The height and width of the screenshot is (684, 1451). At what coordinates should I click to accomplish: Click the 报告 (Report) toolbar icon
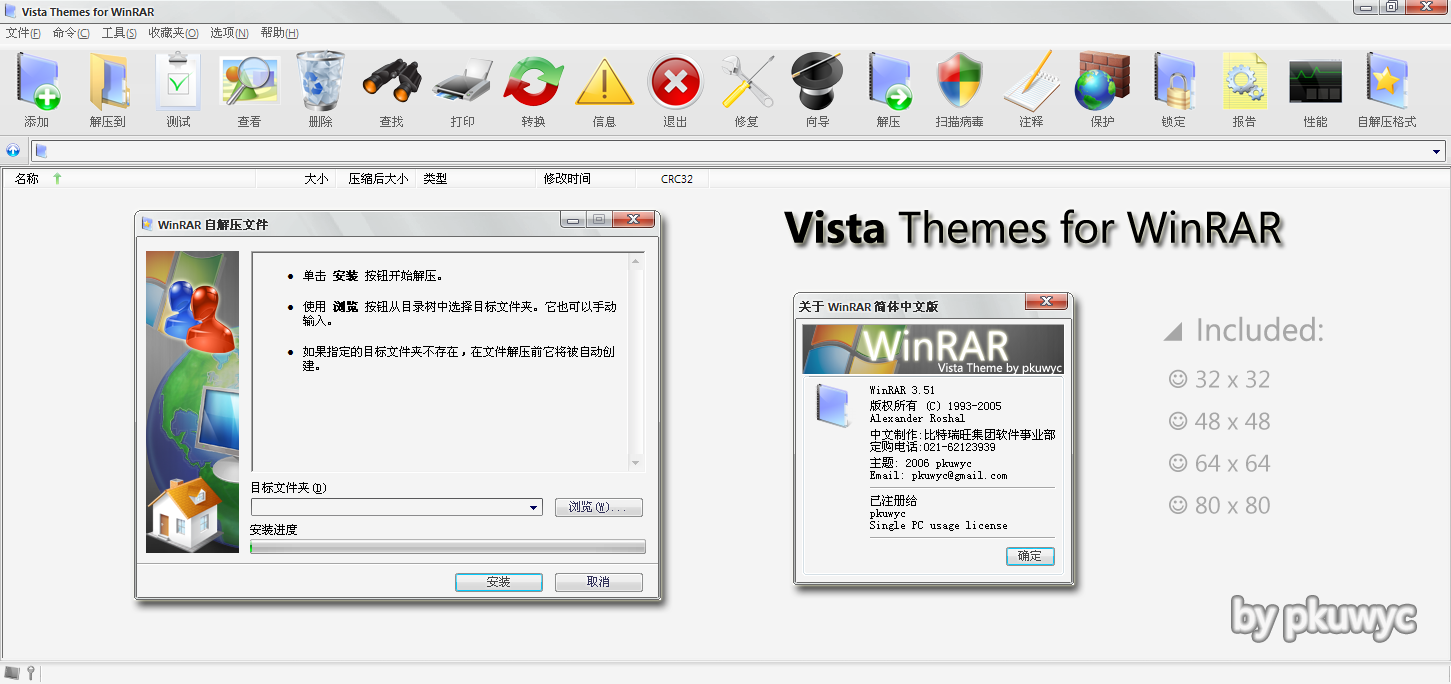tap(1244, 90)
